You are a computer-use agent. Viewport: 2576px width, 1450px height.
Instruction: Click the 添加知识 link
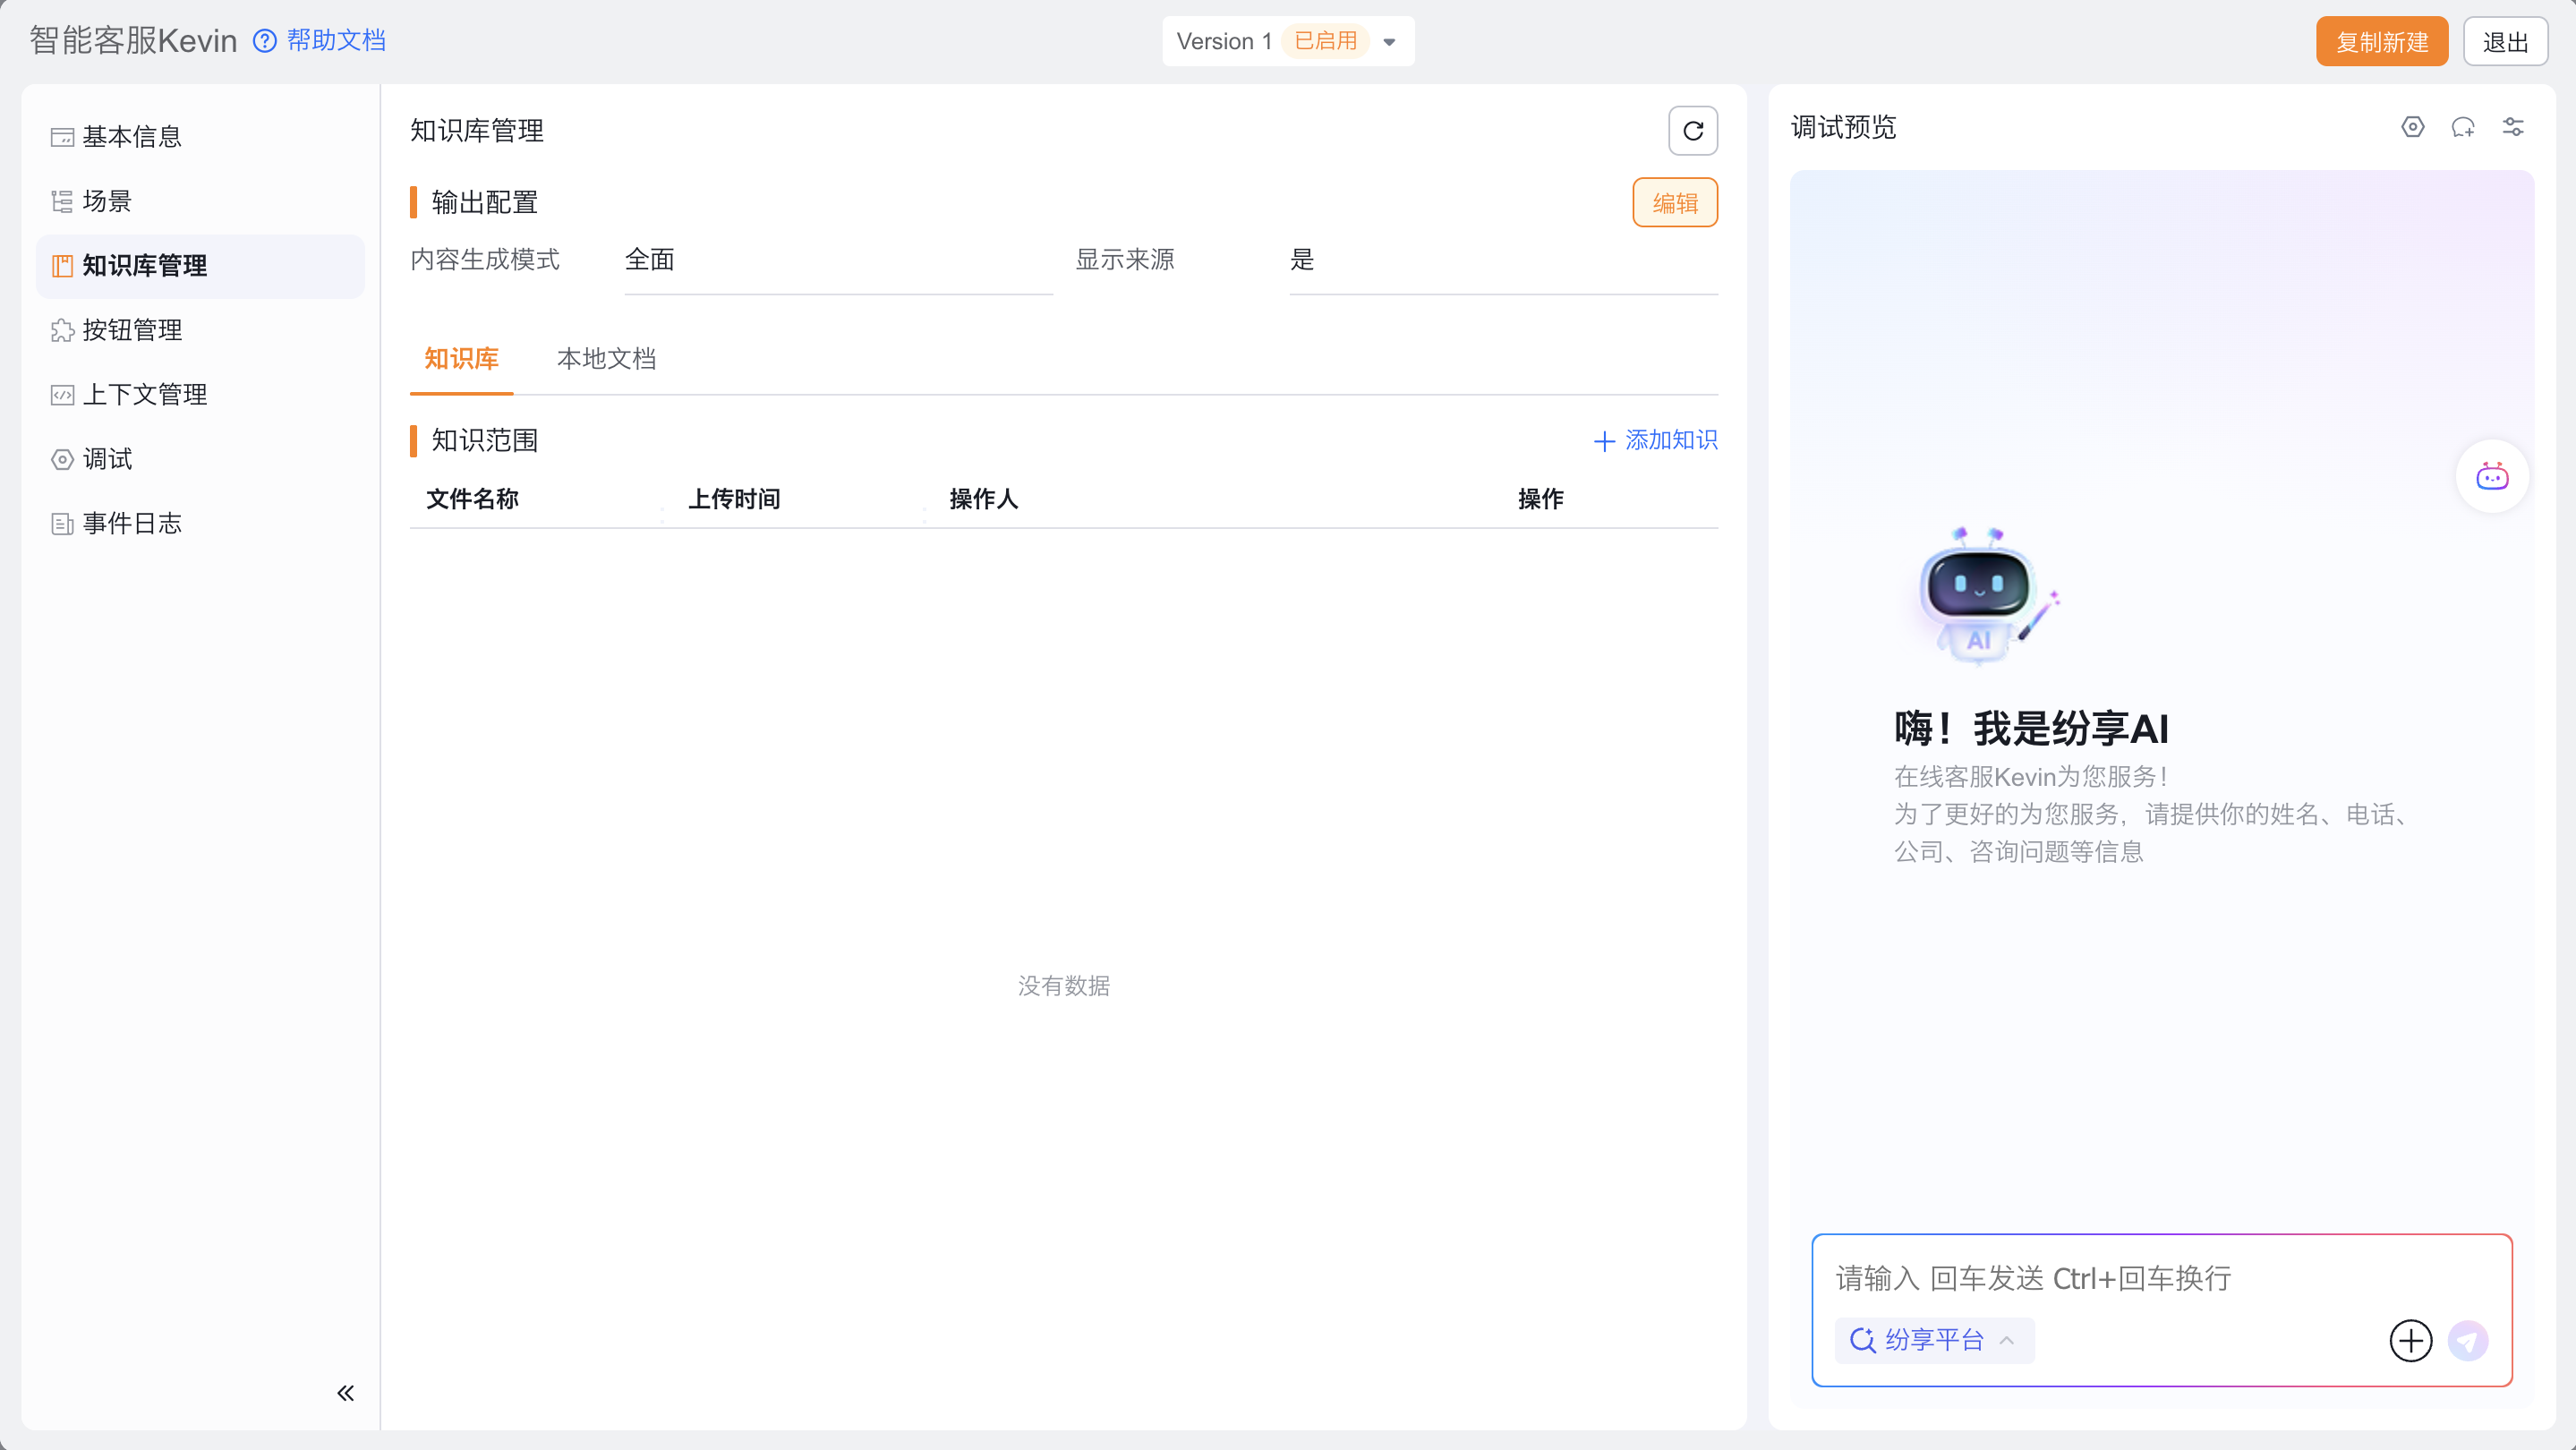pos(1655,440)
